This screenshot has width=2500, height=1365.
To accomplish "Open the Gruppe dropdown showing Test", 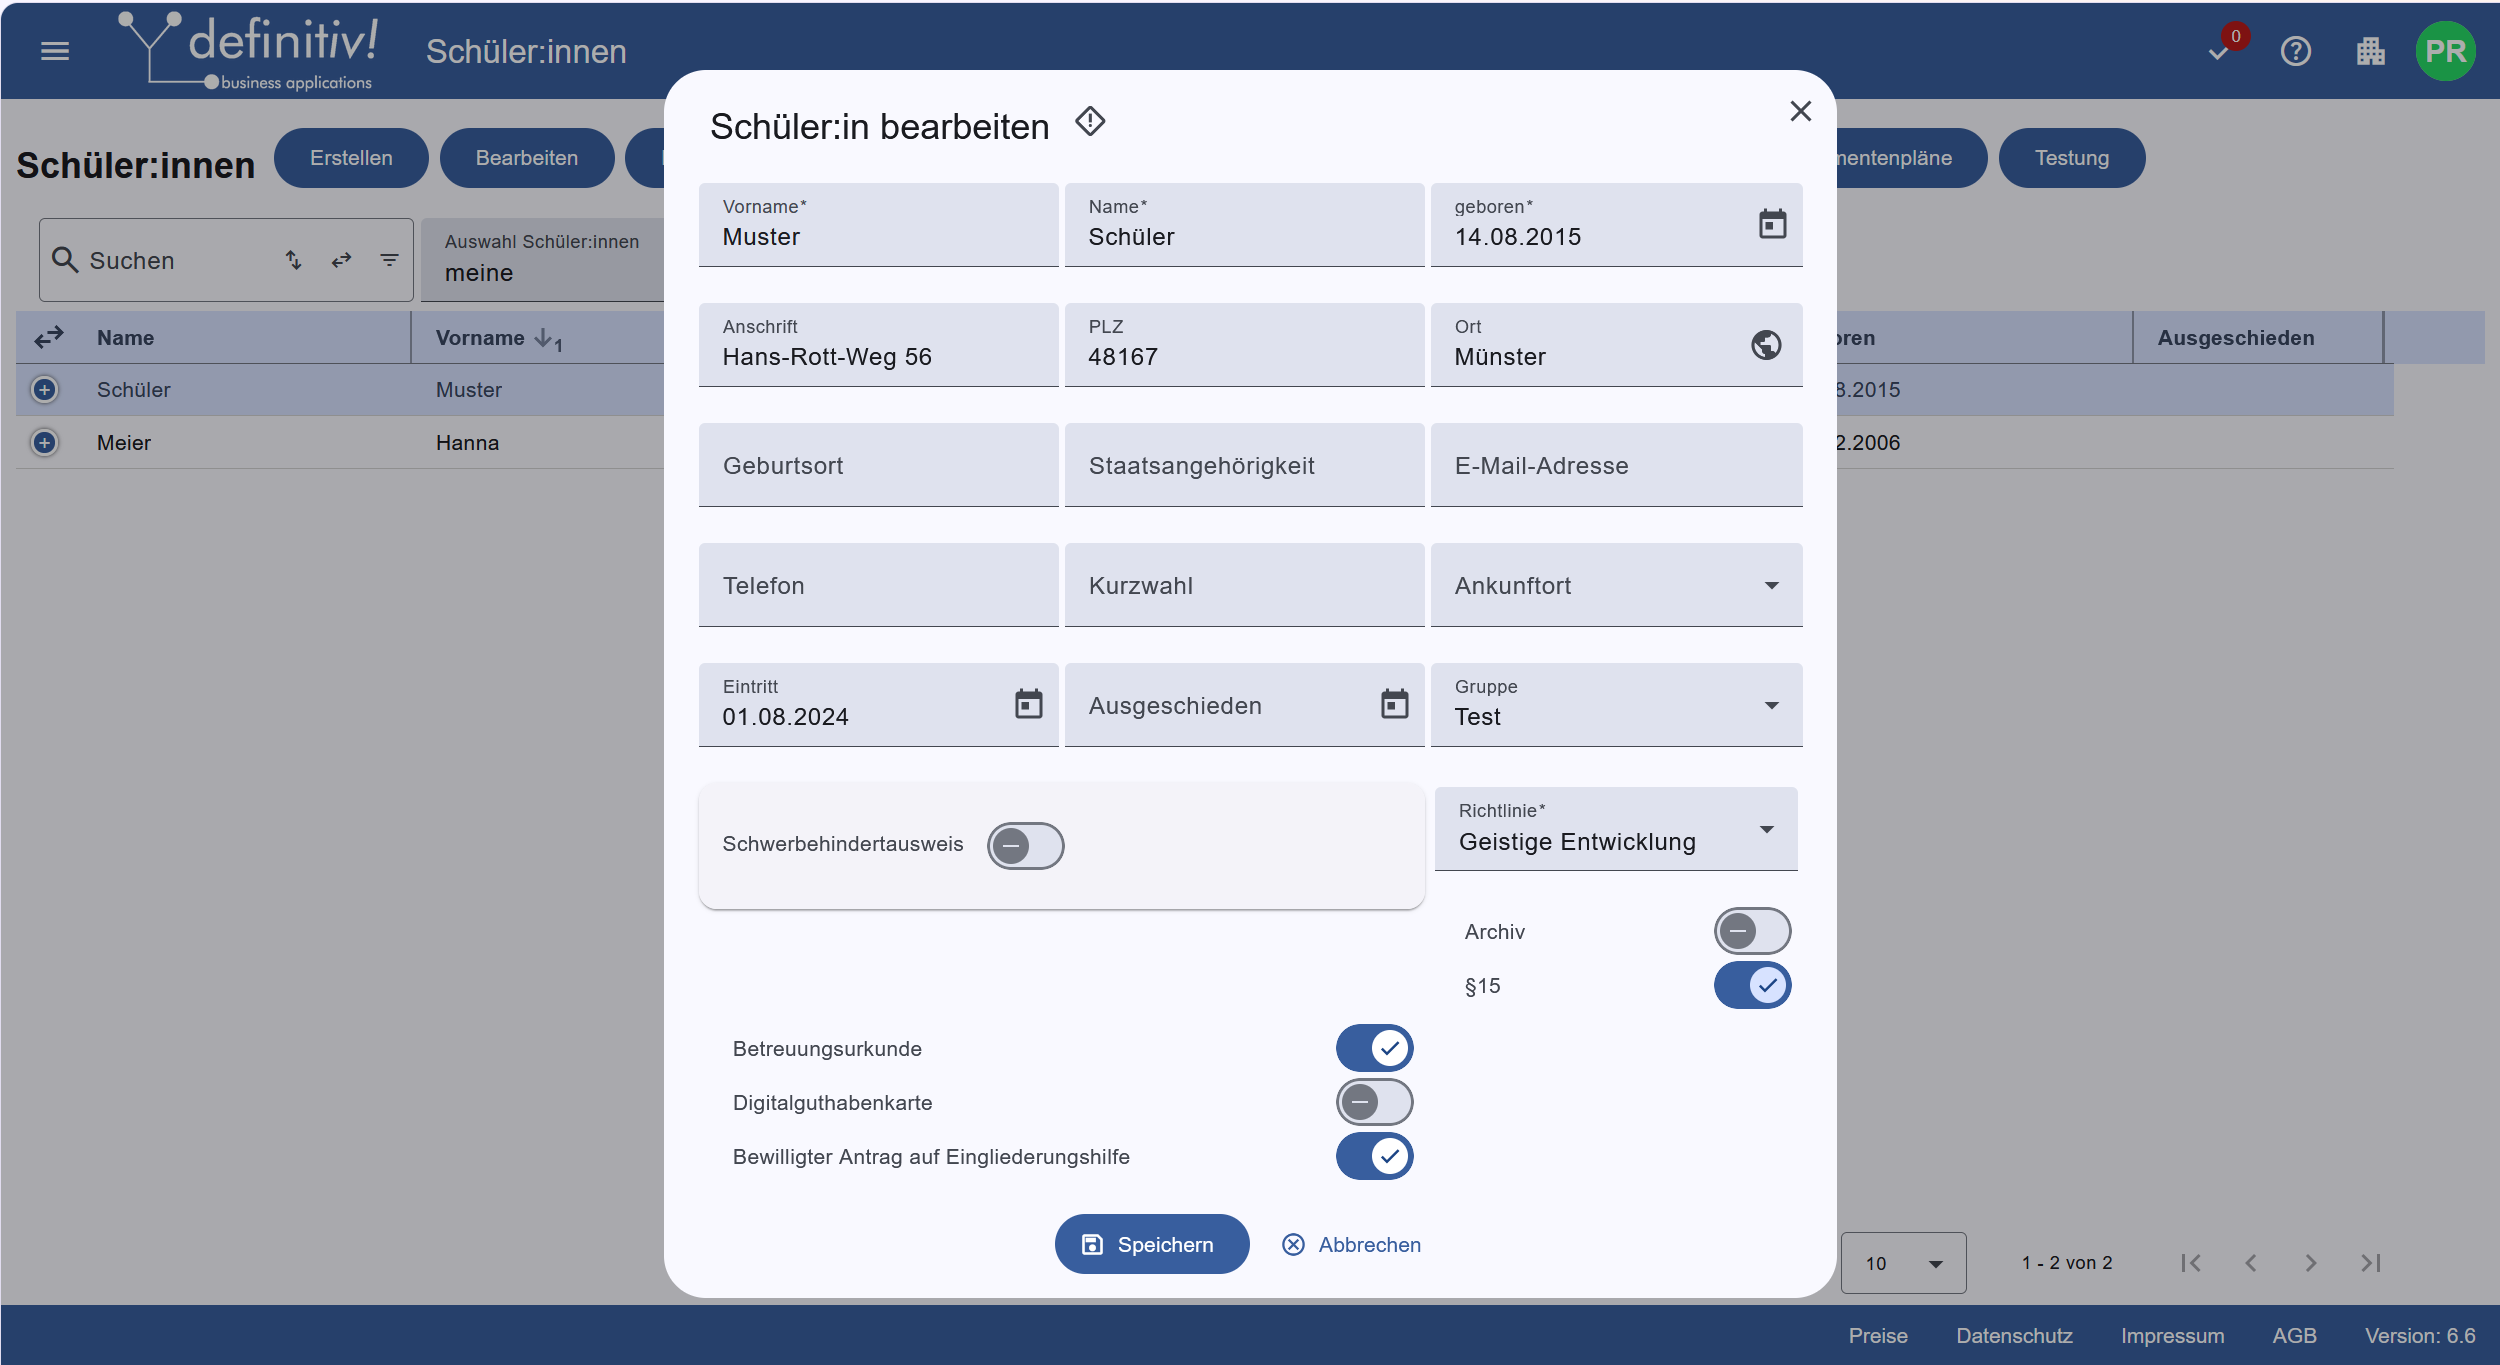I will pyautogui.click(x=1616, y=706).
